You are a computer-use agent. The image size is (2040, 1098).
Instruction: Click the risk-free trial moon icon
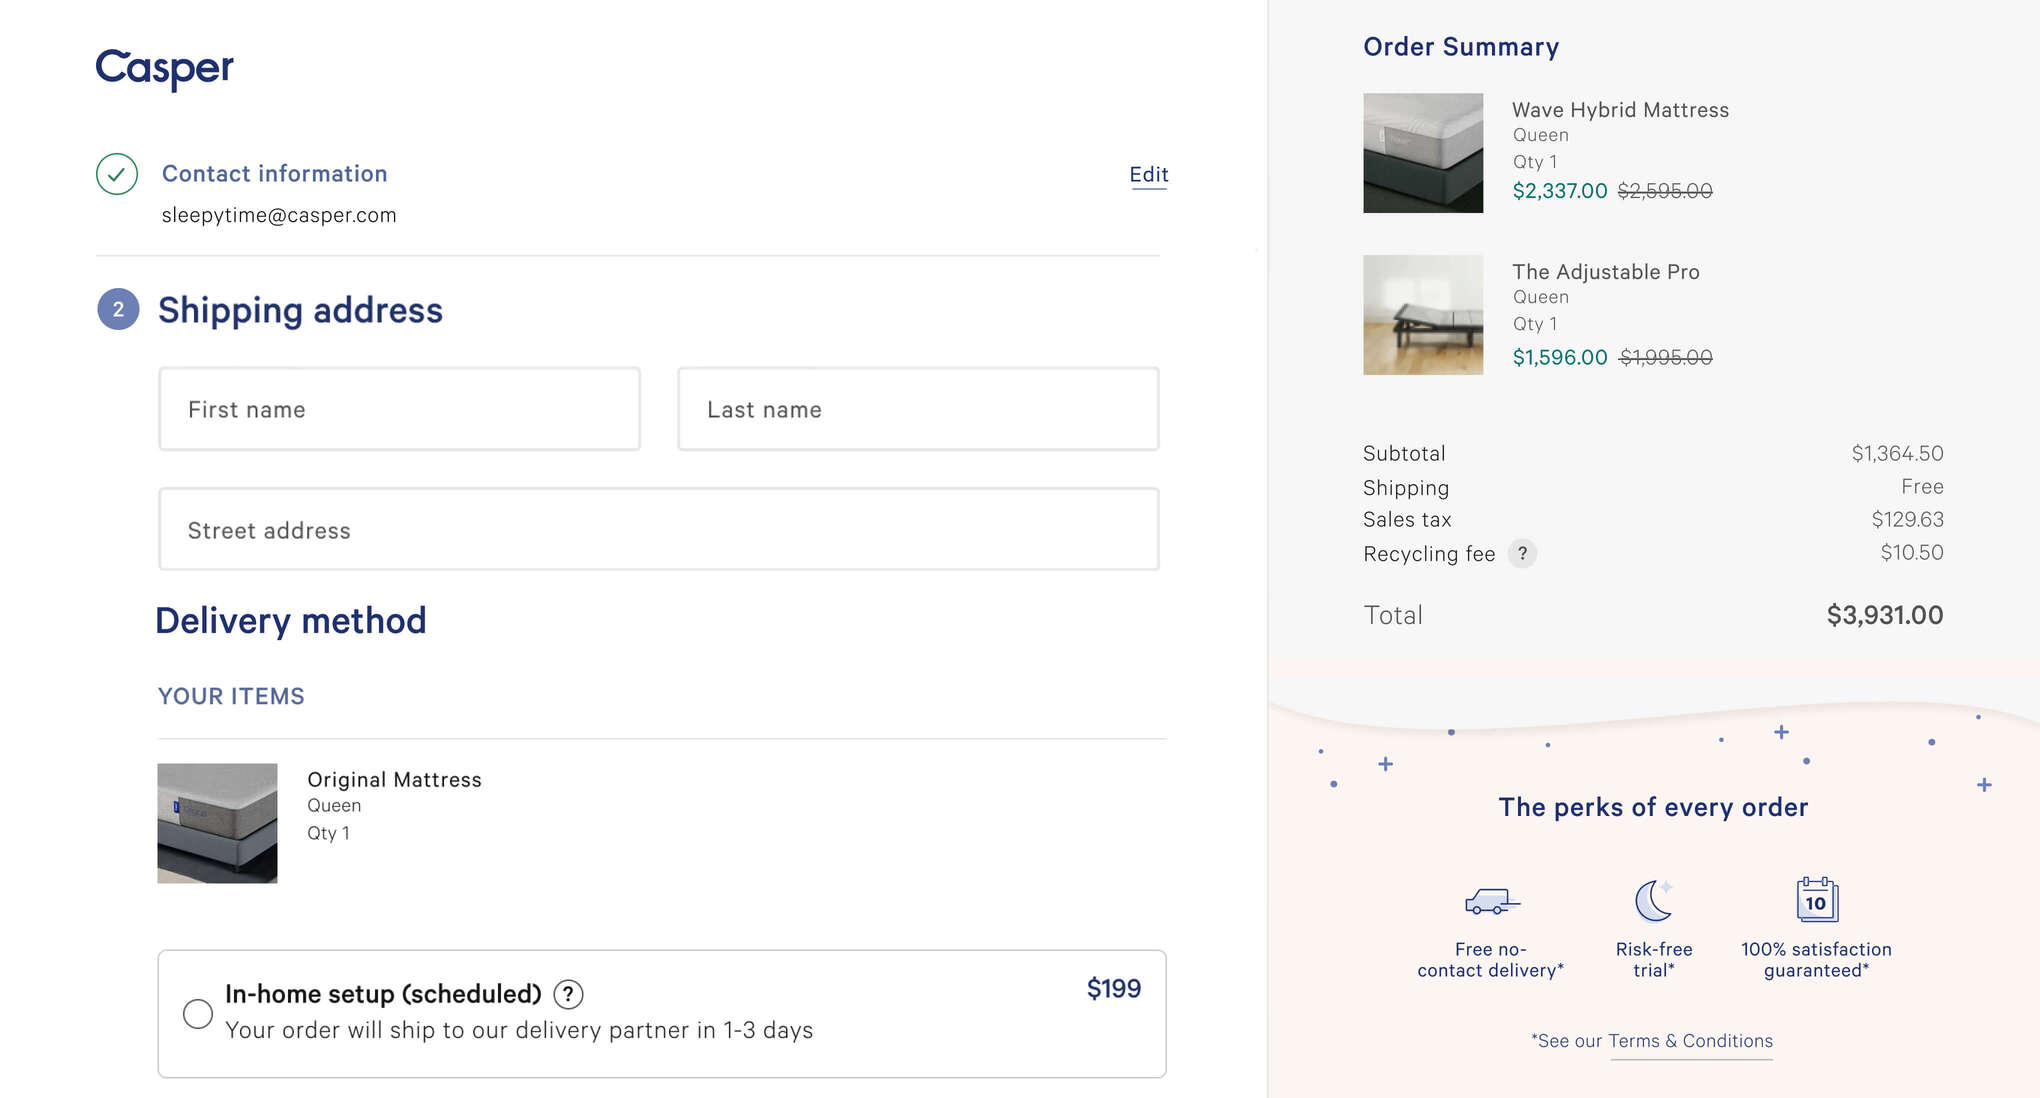pos(1653,900)
